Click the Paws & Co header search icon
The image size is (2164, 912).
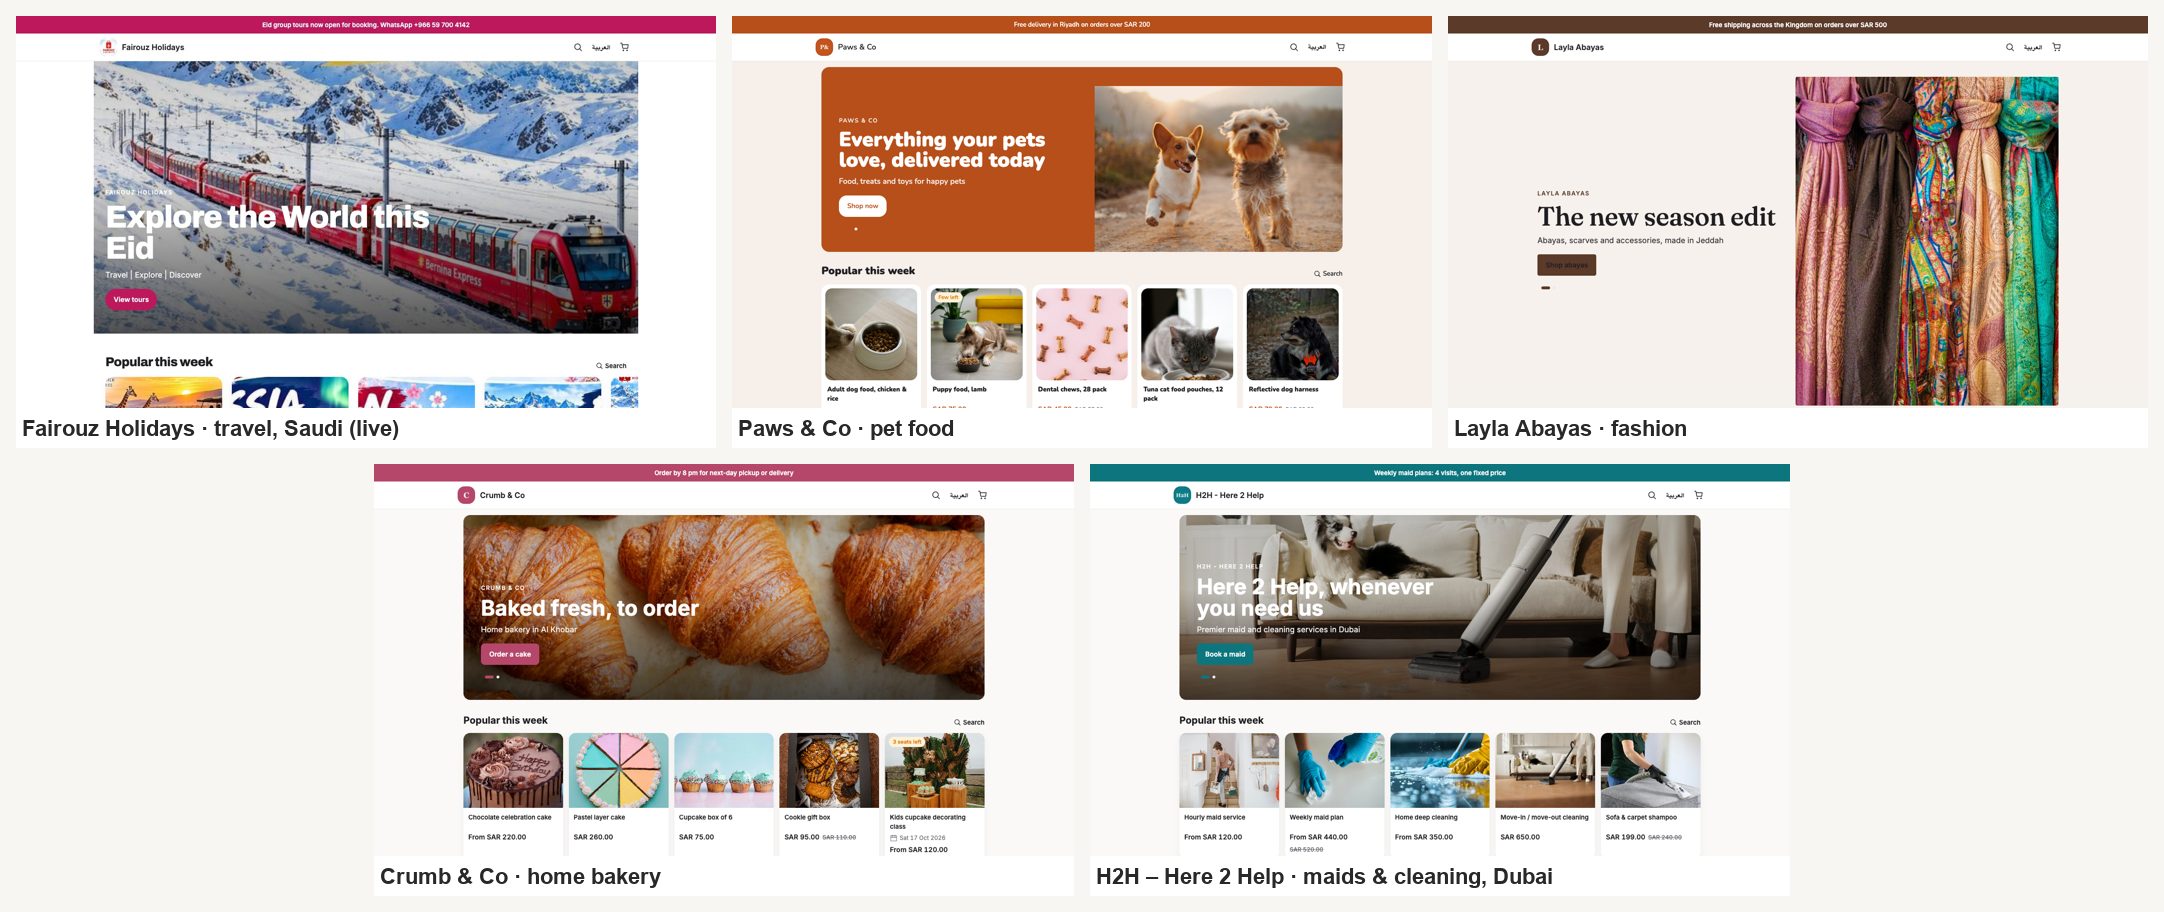point(1293,47)
